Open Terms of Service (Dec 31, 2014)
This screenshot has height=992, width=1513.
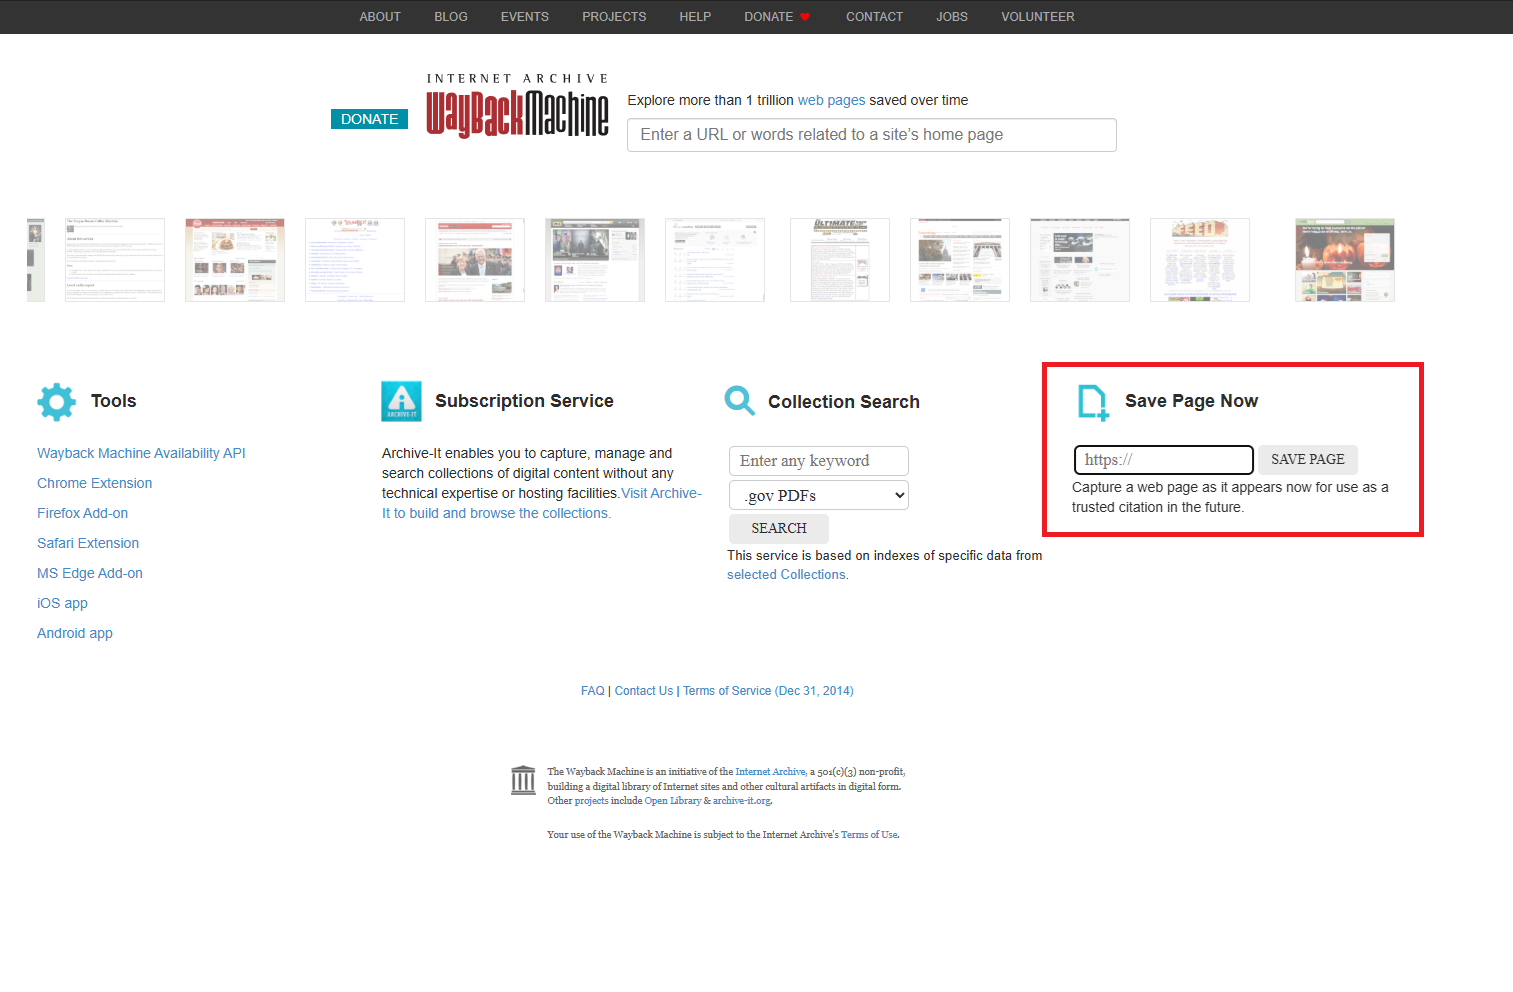click(768, 691)
